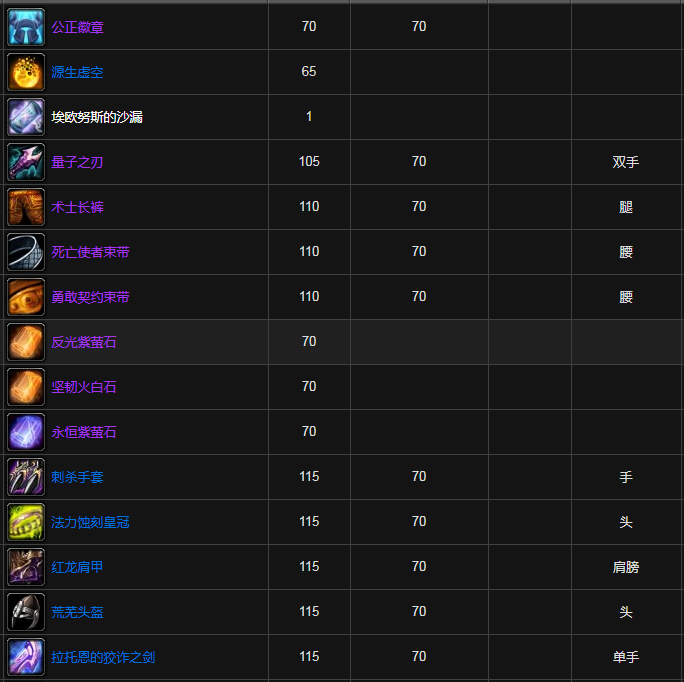The width and height of the screenshot is (684, 682).
Task: Select the 法力蚀刻皇冠 green crown icon
Action: point(26,522)
